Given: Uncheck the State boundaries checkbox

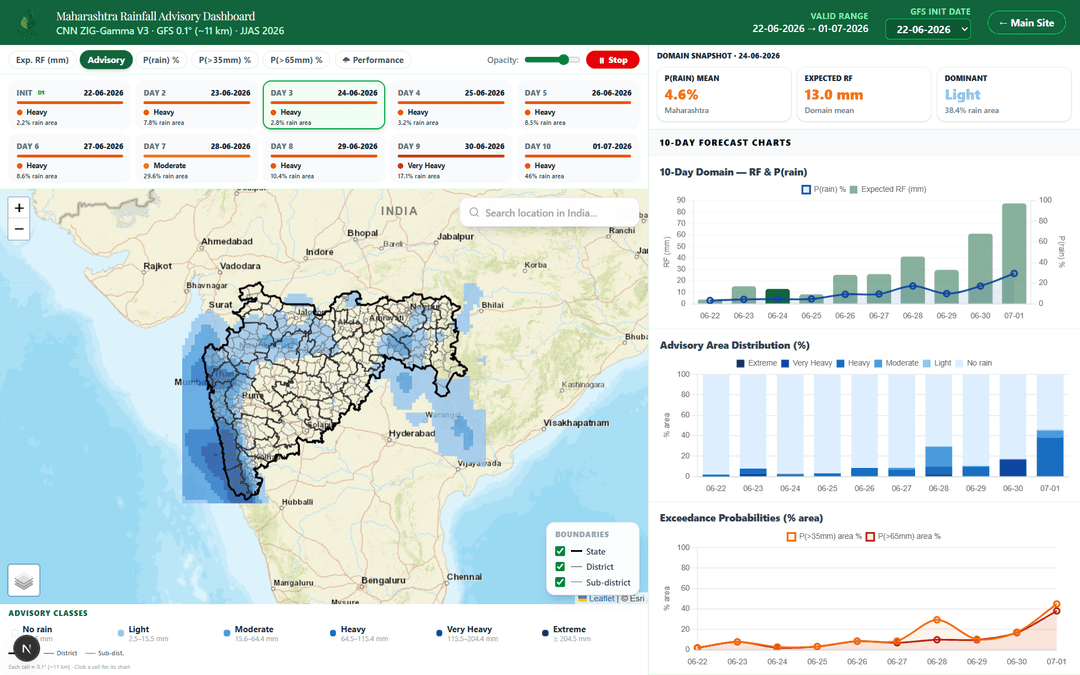Looking at the screenshot, I should [x=560, y=551].
